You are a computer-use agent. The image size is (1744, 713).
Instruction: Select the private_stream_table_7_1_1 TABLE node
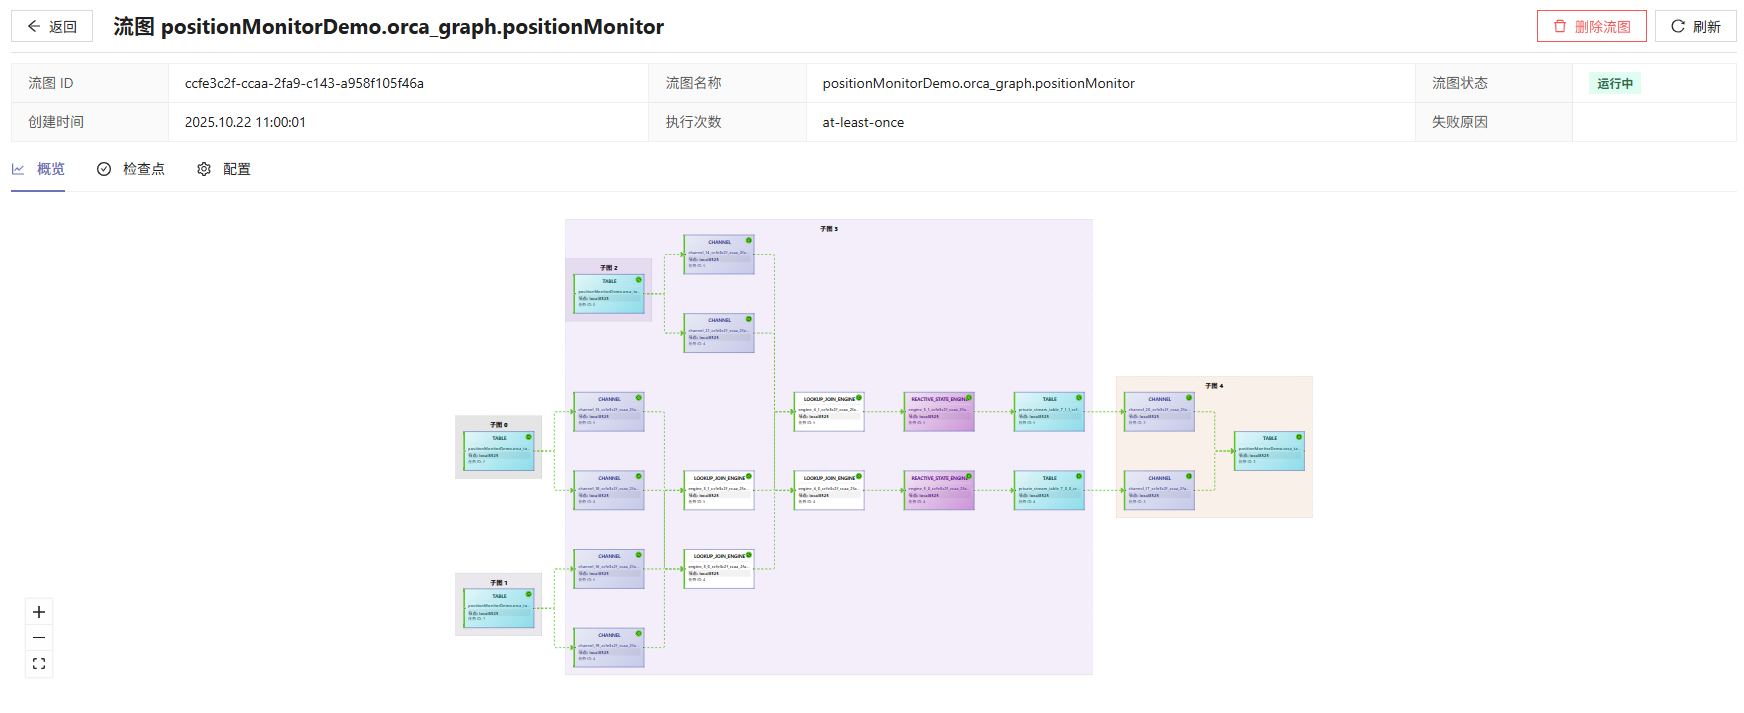(x=1049, y=411)
